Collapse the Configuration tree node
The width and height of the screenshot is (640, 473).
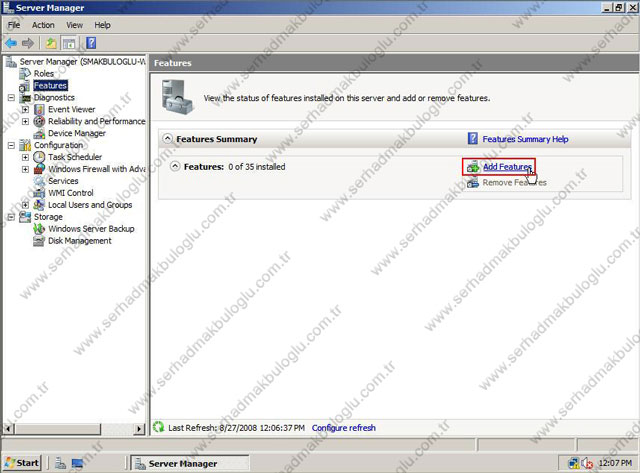tap(11, 145)
